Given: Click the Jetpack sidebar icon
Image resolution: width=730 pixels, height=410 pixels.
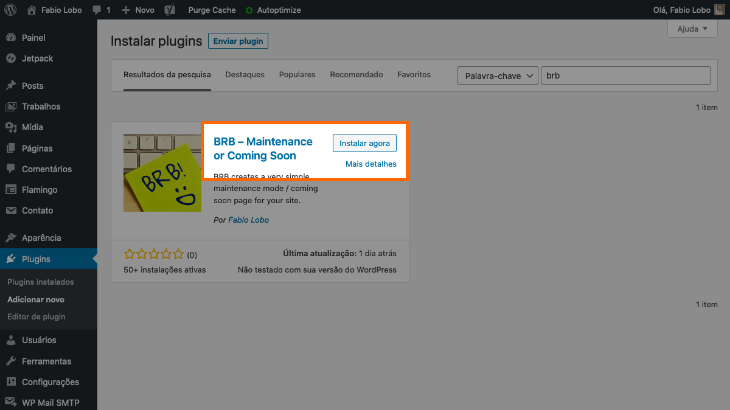Looking at the screenshot, I should (x=11, y=59).
